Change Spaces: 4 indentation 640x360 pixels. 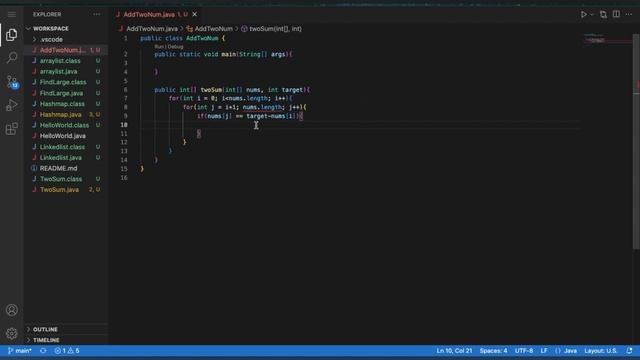tap(493, 351)
